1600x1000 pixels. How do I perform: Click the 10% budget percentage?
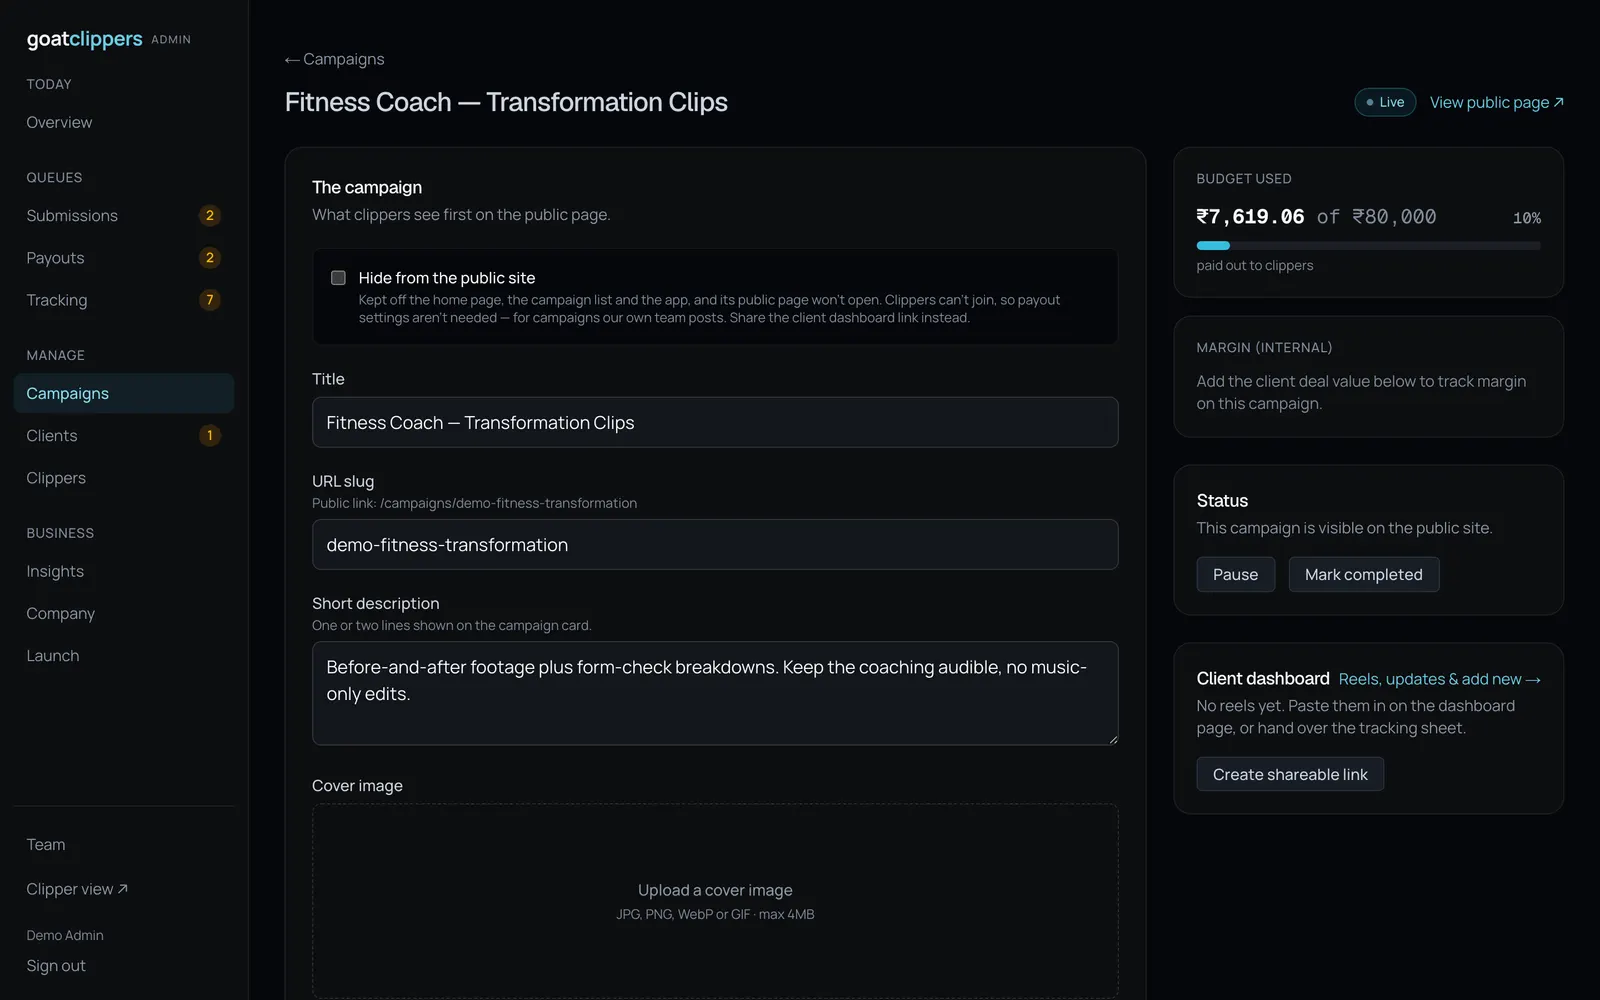(x=1526, y=218)
